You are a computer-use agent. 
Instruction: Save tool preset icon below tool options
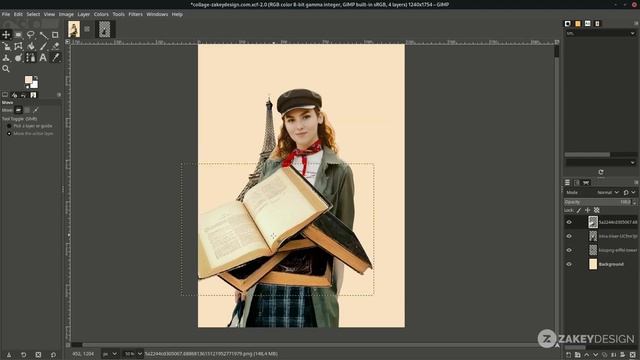pos(9,355)
